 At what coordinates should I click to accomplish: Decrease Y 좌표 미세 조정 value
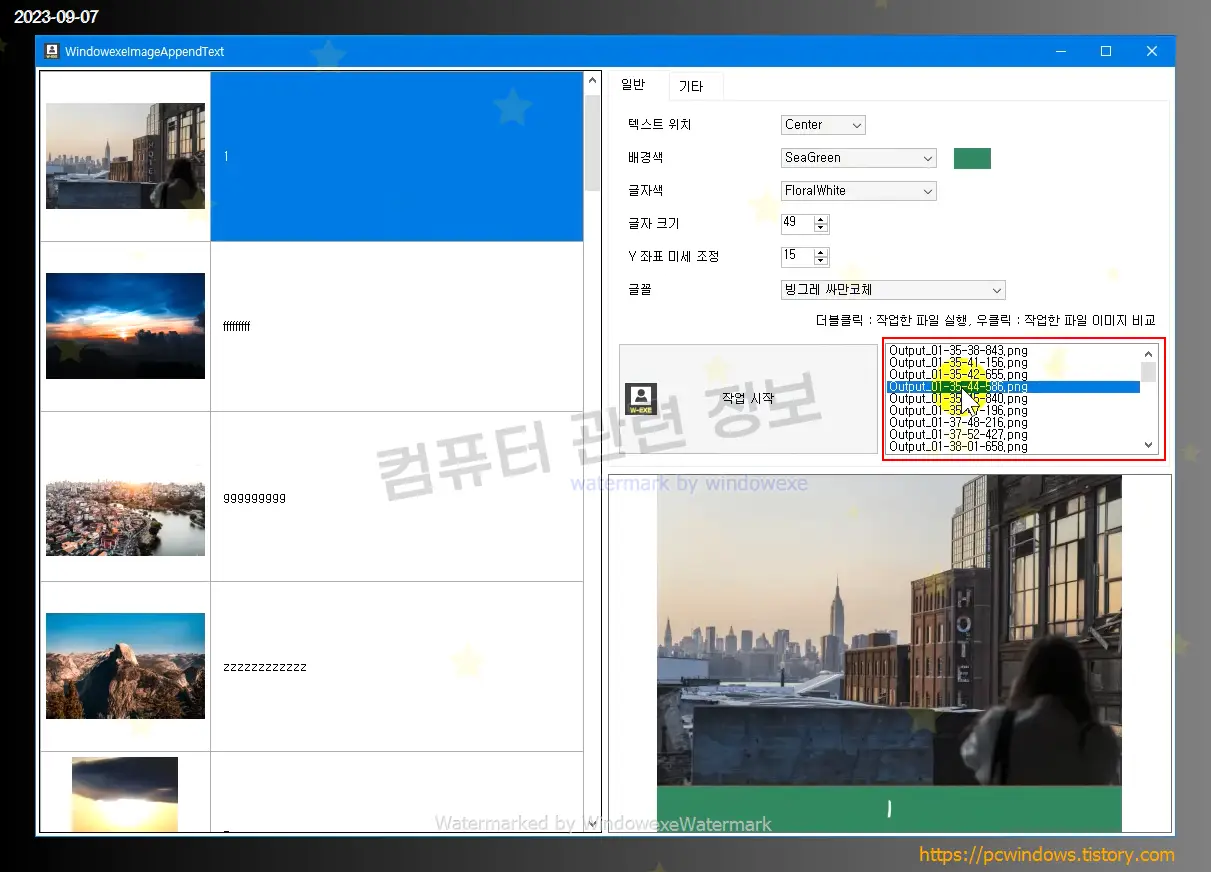click(x=821, y=261)
